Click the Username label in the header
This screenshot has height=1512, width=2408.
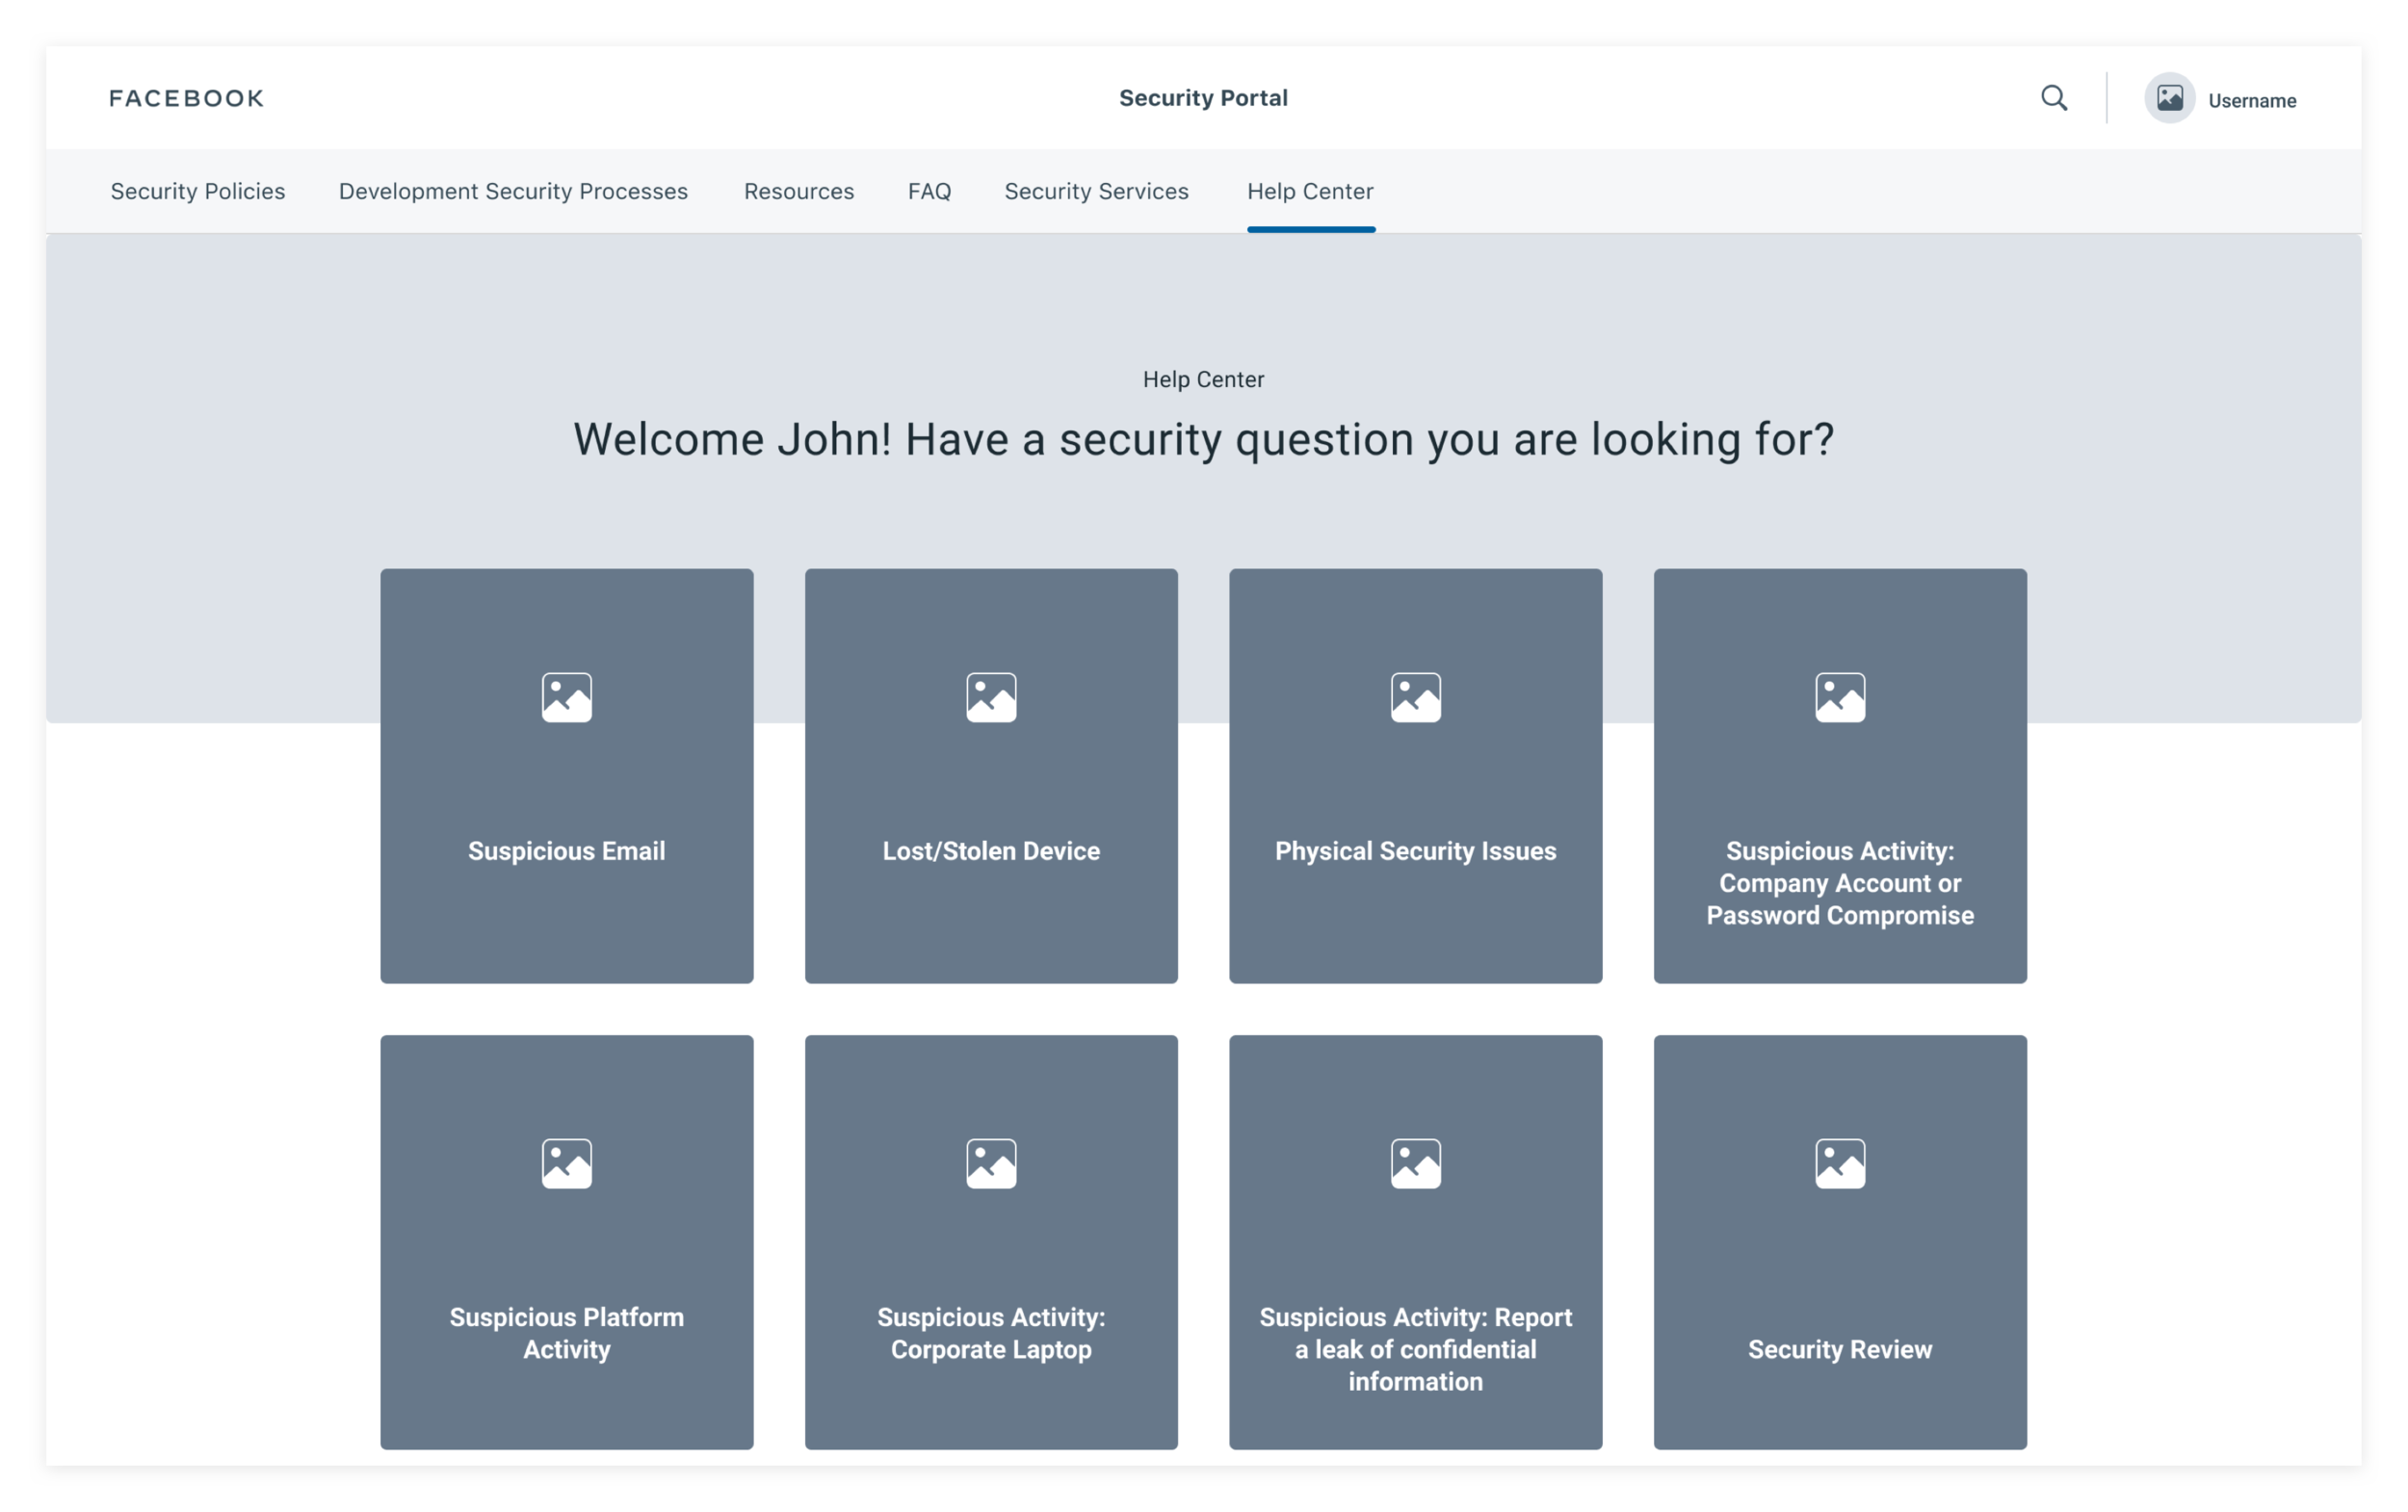click(2252, 101)
